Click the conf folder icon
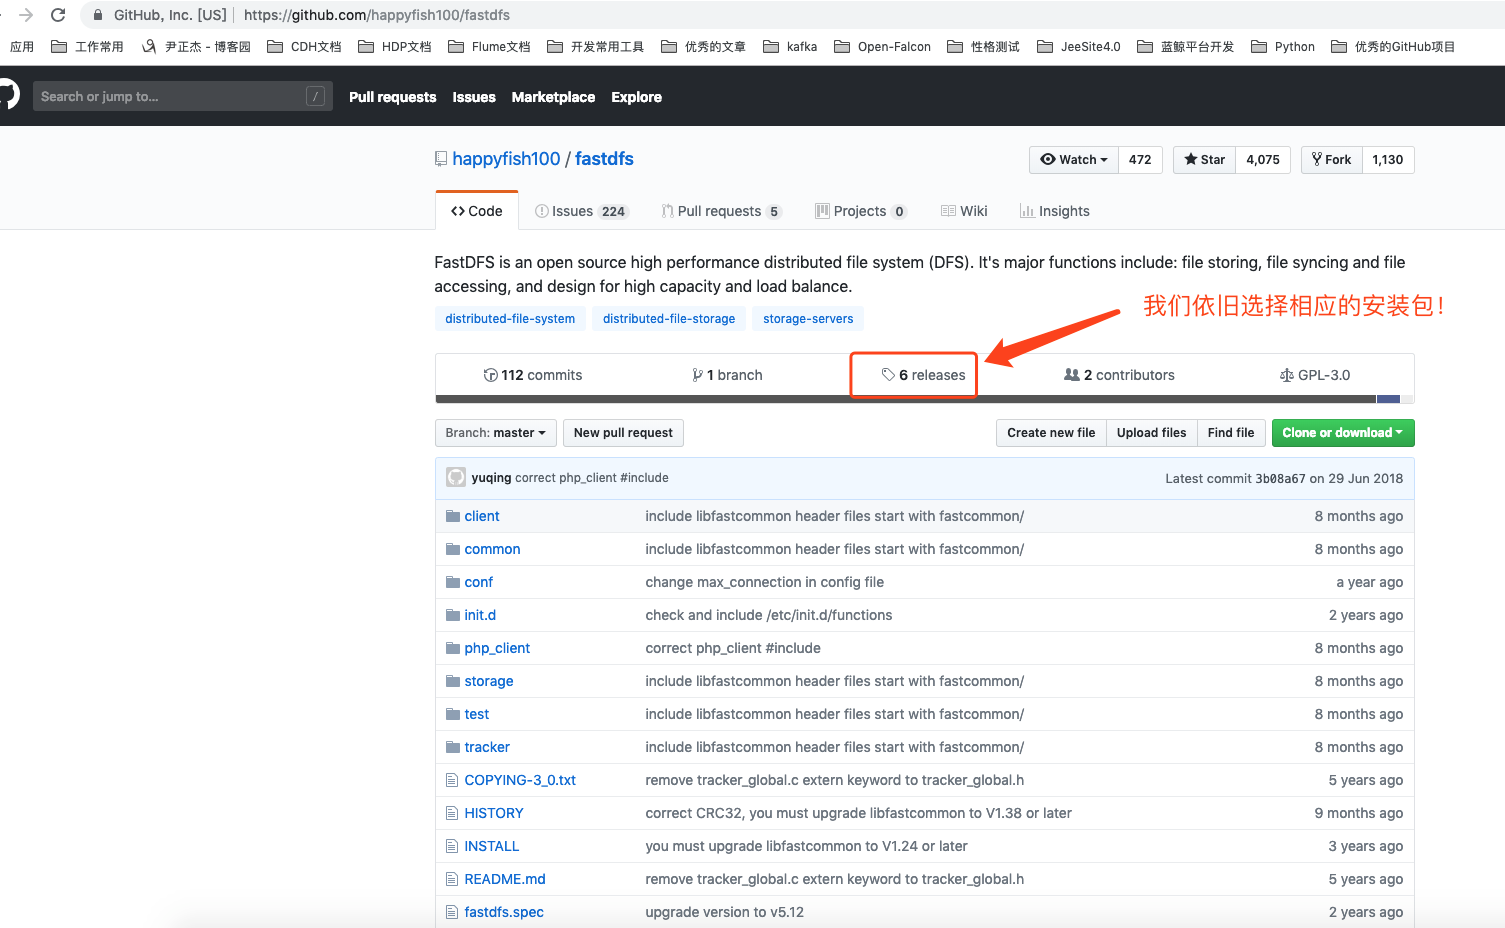This screenshot has height=928, width=1505. pos(453,582)
